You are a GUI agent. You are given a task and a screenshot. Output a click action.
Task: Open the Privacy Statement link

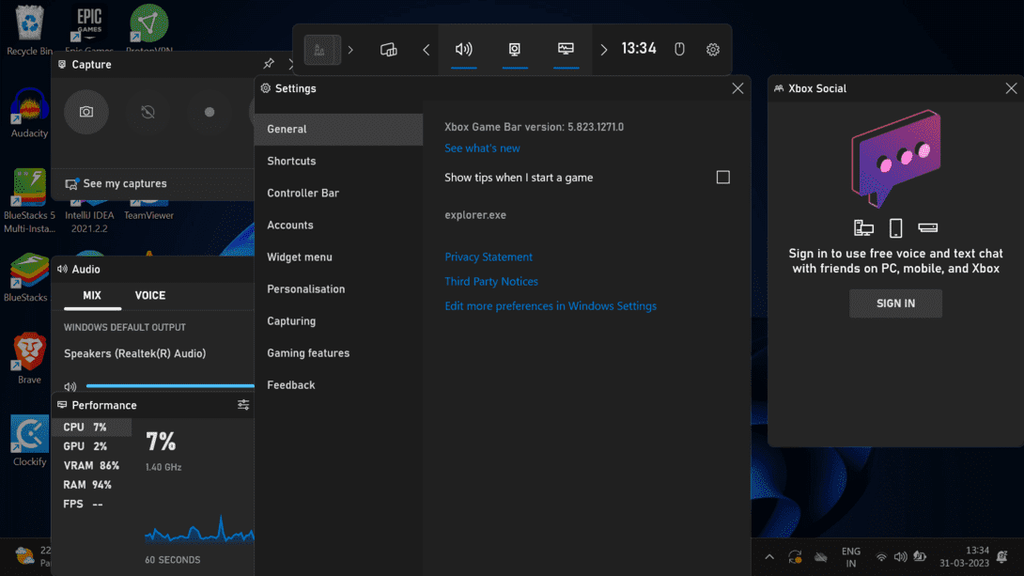click(x=489, y=256)
